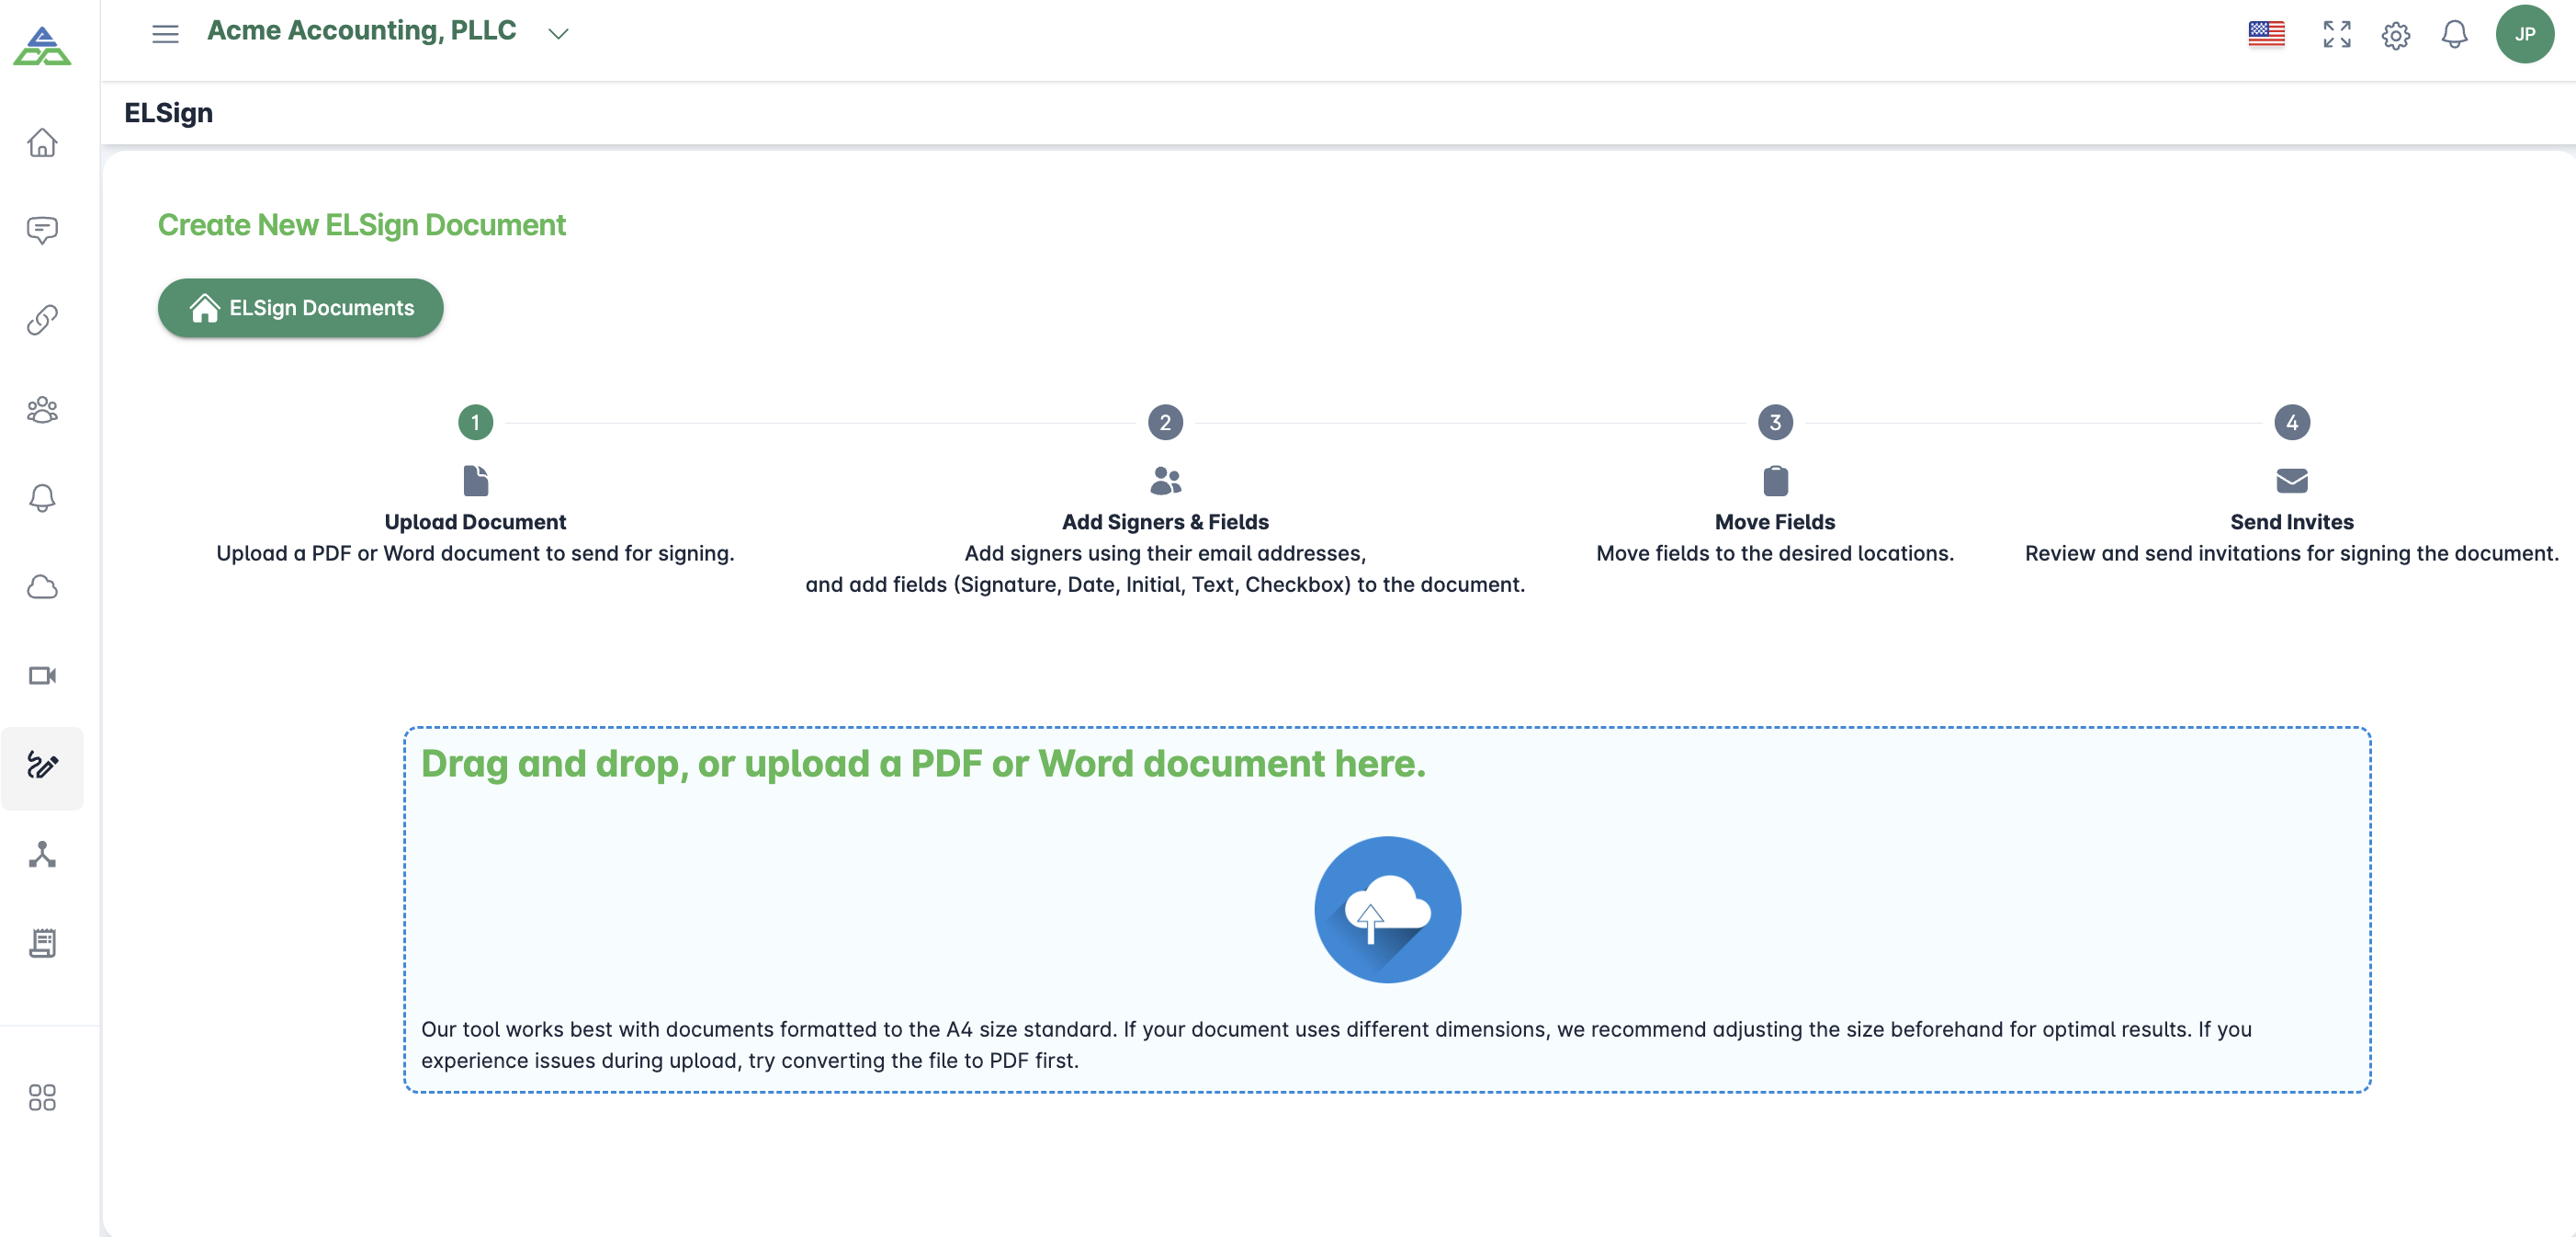Select the ELSign signature pen sidebar icon
The width and height of the screenshot is (2576, 1237).
click(42, 766)
